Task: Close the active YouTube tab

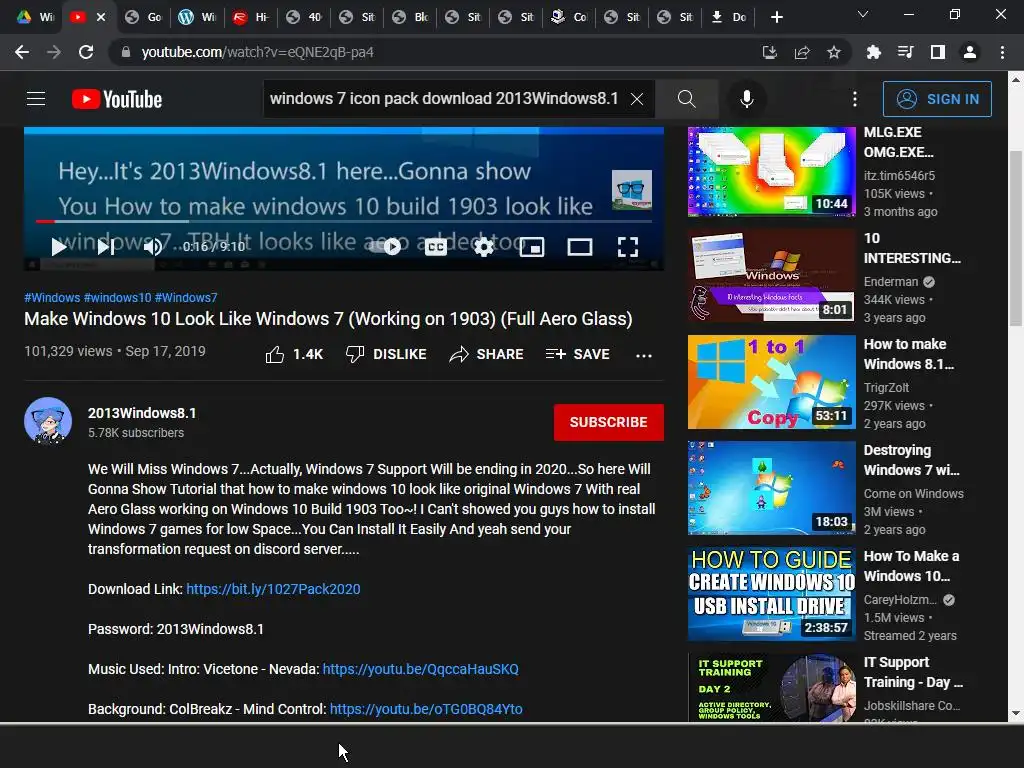Action: point(101,17)
